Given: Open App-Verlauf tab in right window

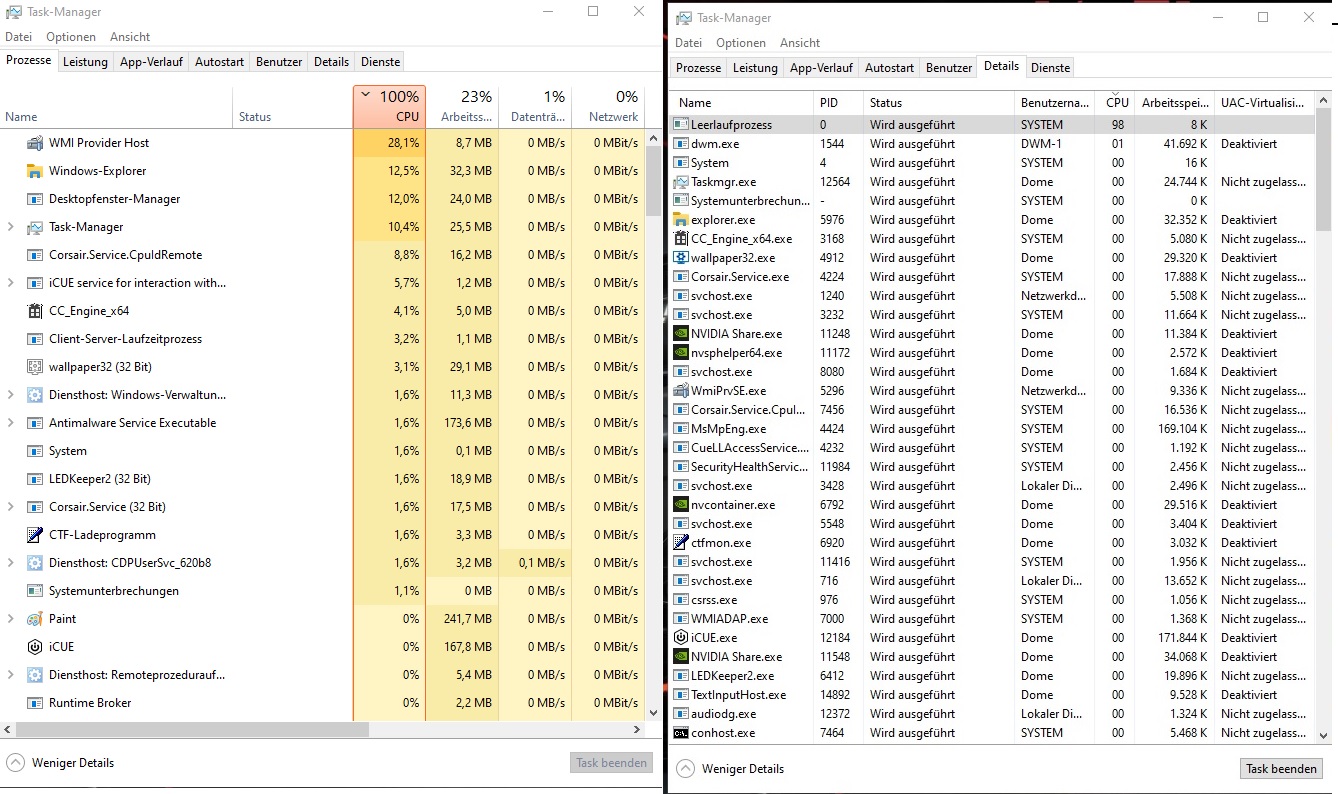Looking at the screenshot, I should (x=821, y=68).
